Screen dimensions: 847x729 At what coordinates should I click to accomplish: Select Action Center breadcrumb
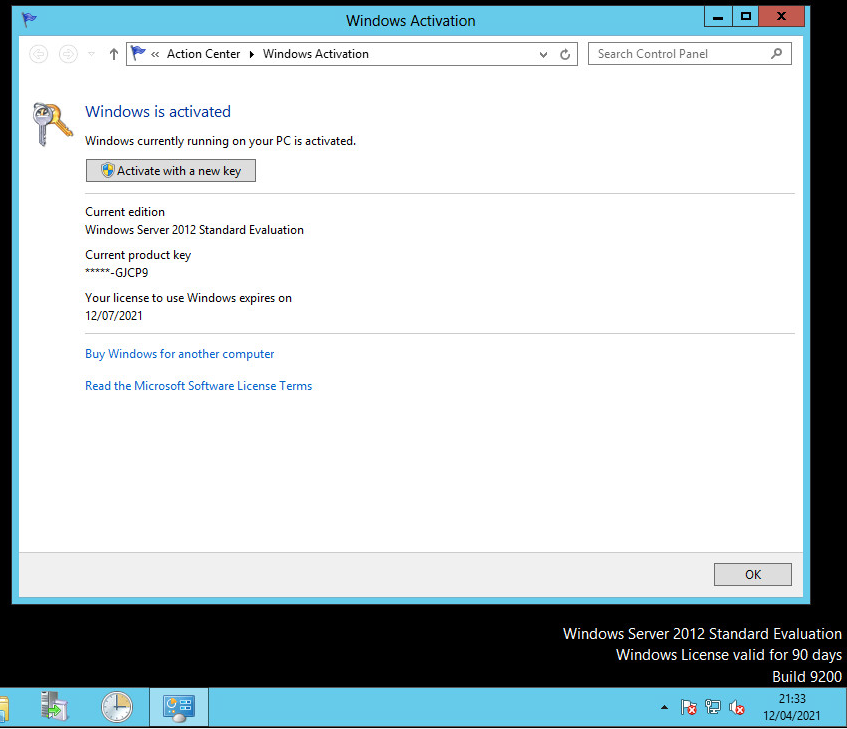coord(203,54)
